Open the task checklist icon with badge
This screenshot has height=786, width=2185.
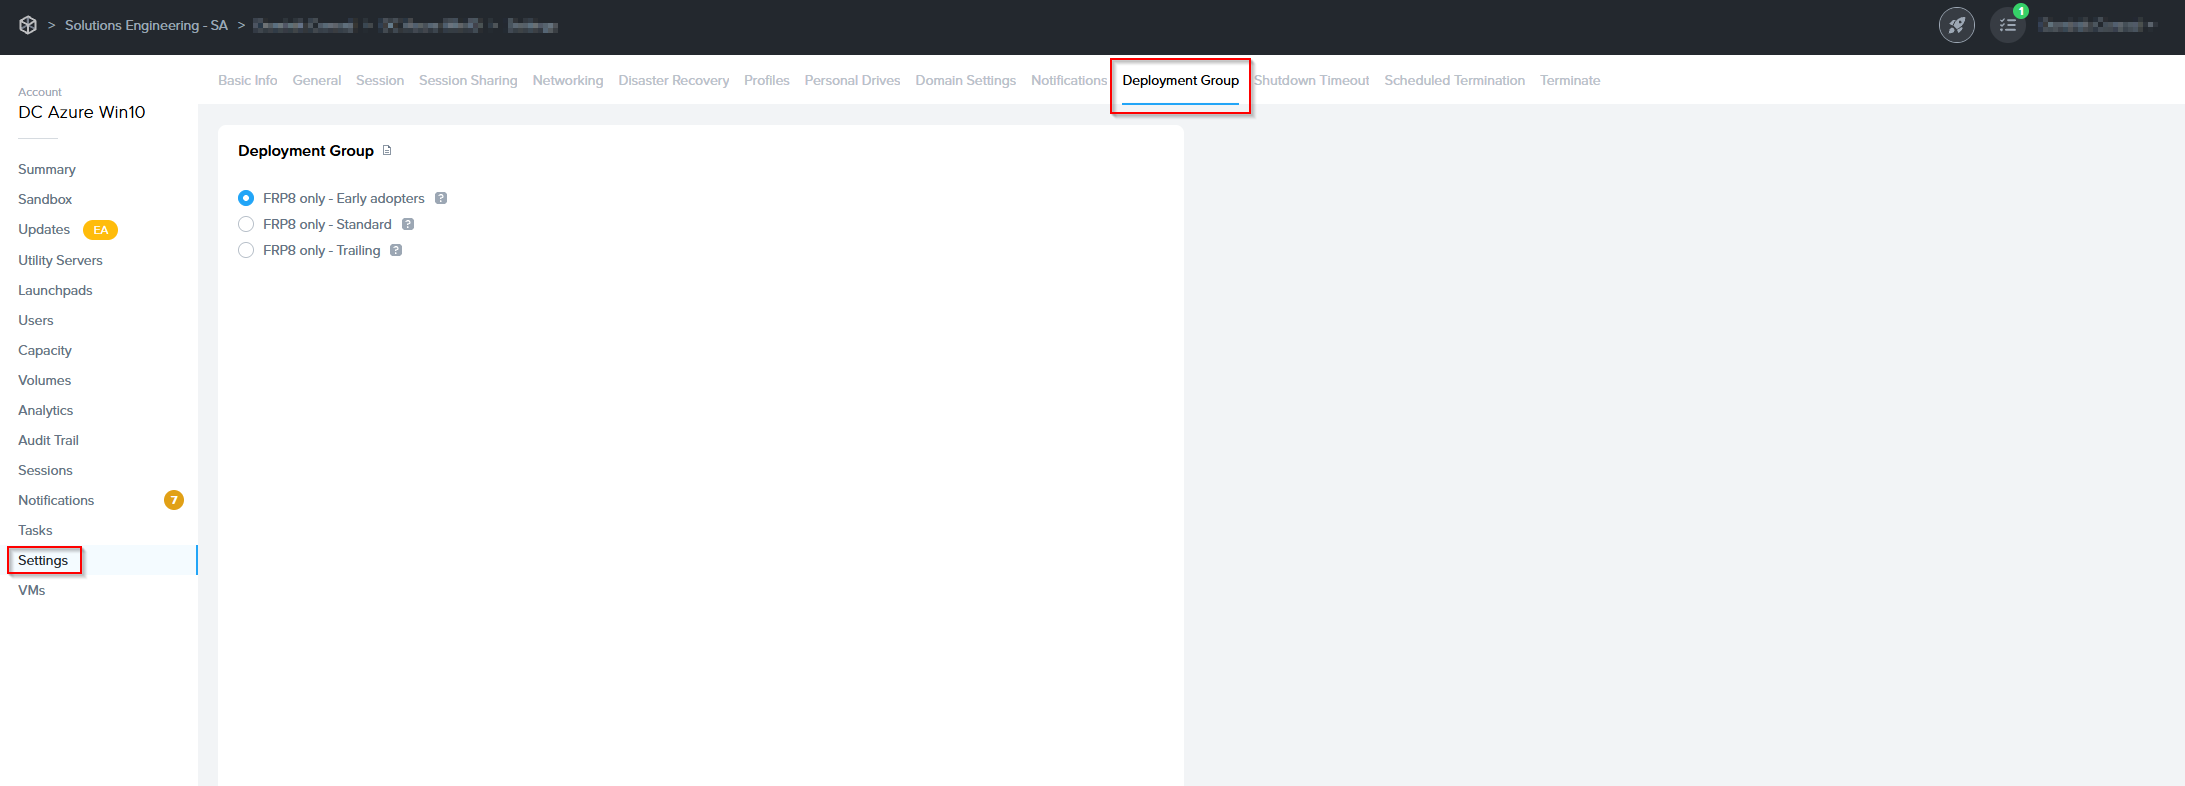click(x=2007, y=25)
